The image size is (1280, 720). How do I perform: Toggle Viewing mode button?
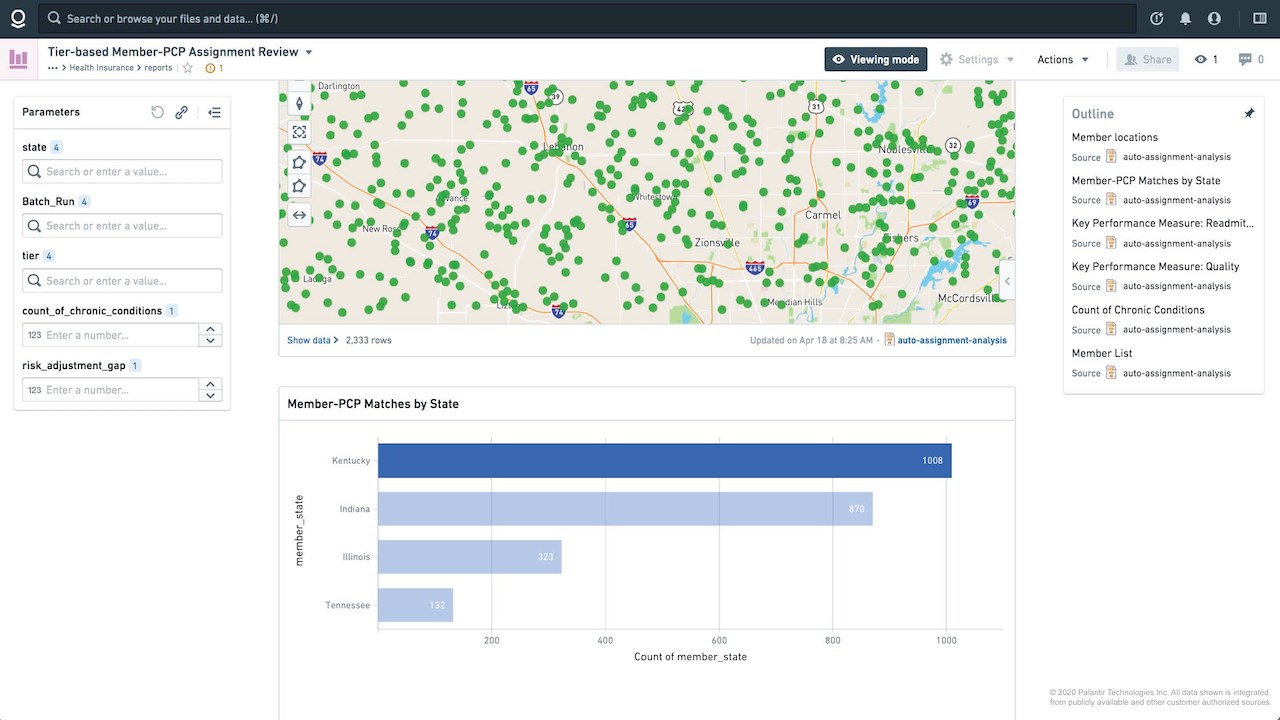tap(876, 60)
